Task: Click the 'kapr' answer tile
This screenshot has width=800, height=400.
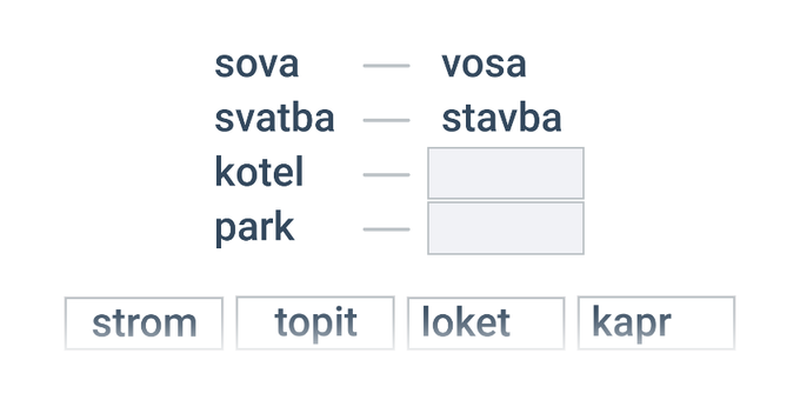Action: (657, 323)
